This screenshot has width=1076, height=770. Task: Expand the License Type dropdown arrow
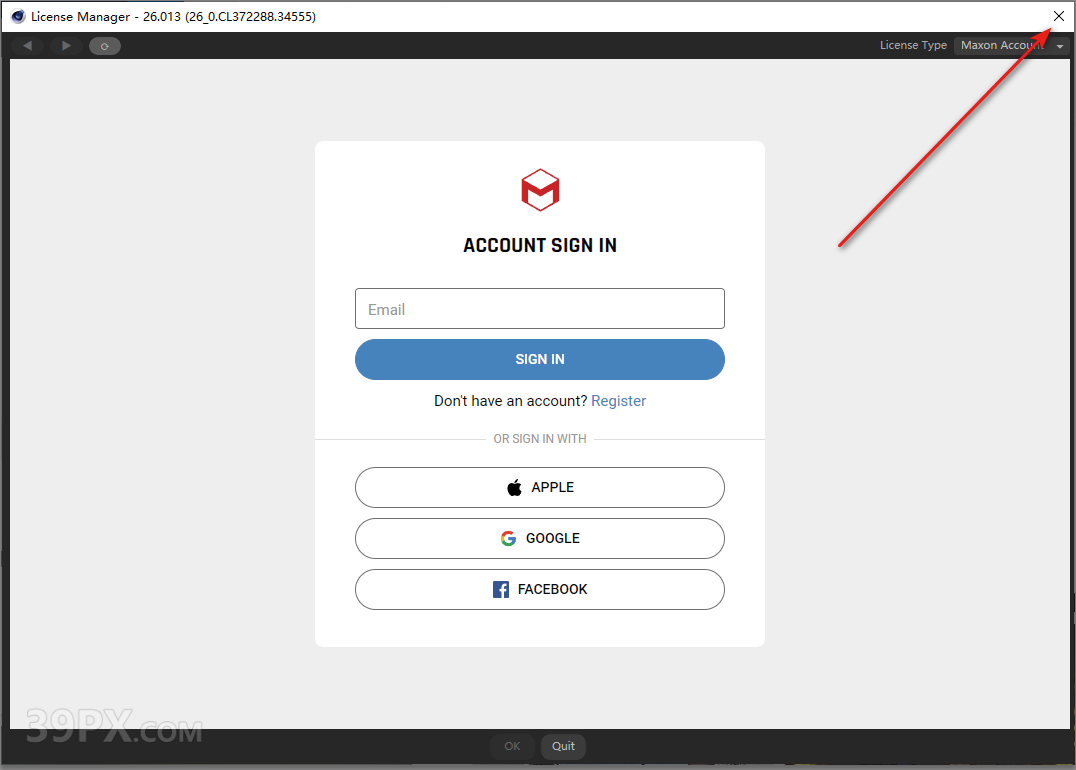[1060, 47]
